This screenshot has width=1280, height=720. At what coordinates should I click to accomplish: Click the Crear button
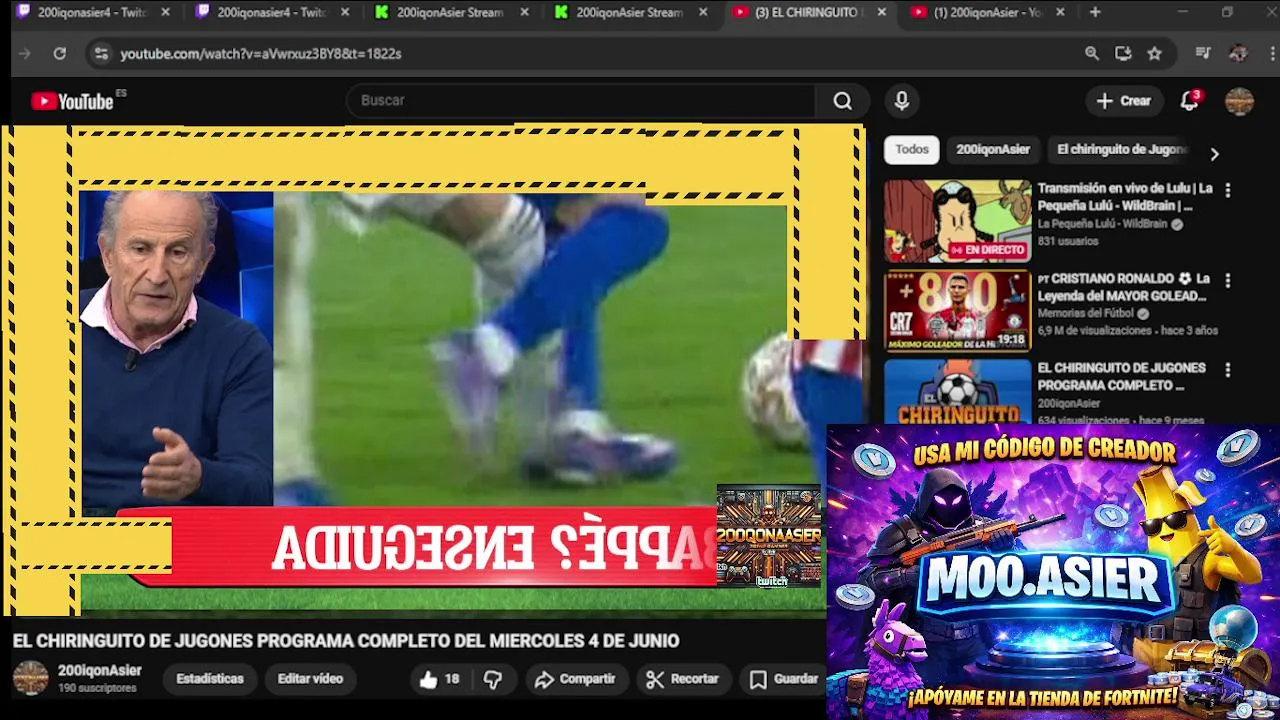1124,100
